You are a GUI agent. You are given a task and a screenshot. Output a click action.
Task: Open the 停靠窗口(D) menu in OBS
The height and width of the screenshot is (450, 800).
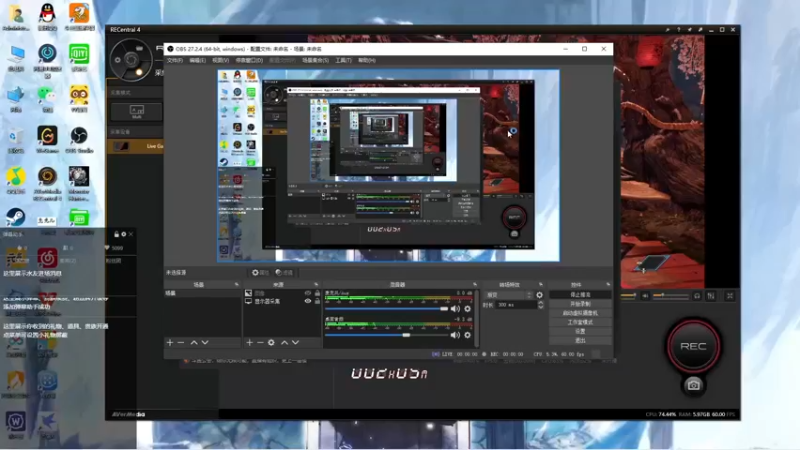249,60
